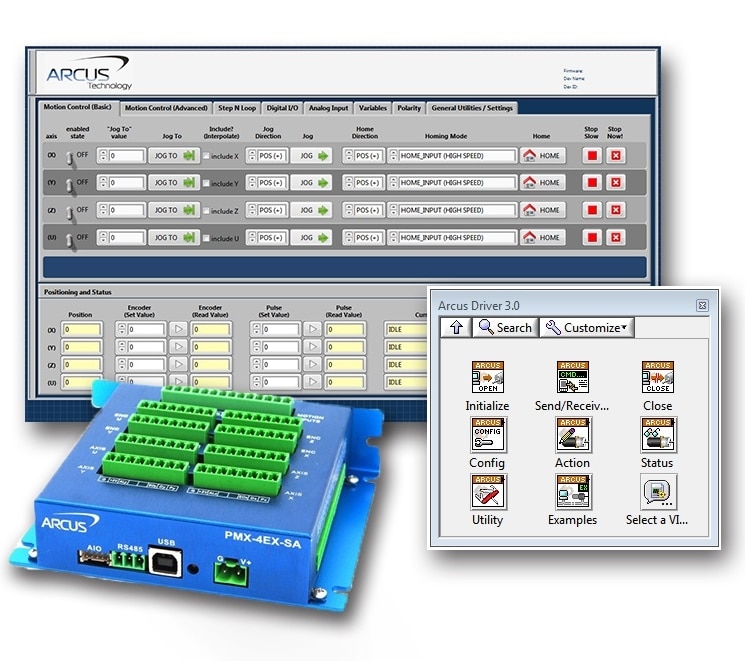Image resolution: width=745 pixels, height=661 pixels.
Task: Close the Arcus Driver 3.0 palette
Action: (x=702, y=306)
